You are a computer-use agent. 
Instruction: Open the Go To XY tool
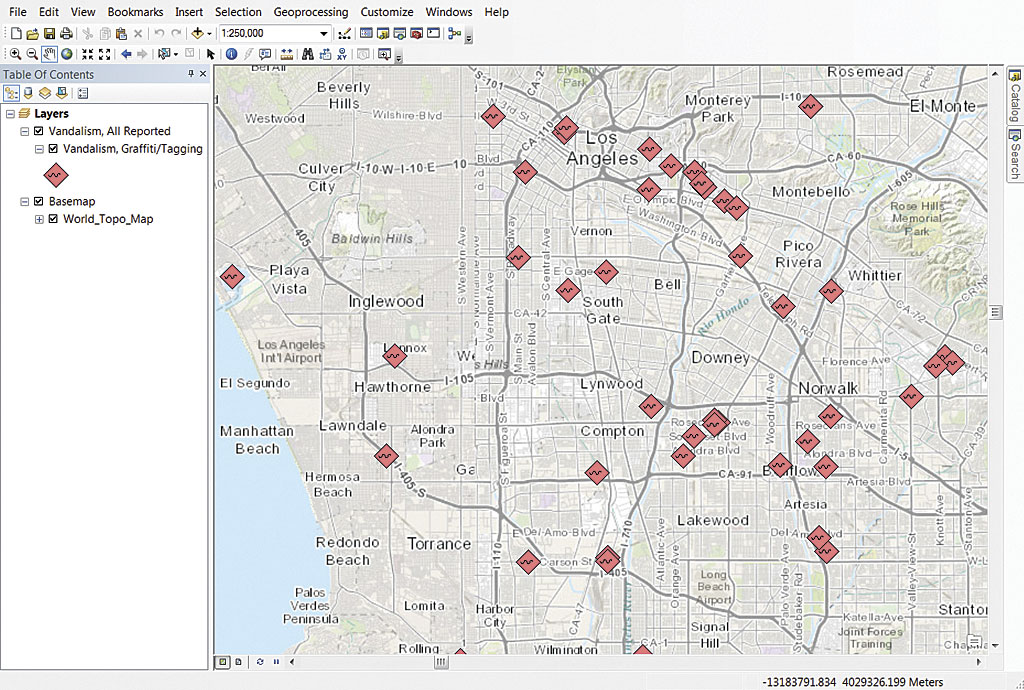(343, 54)
